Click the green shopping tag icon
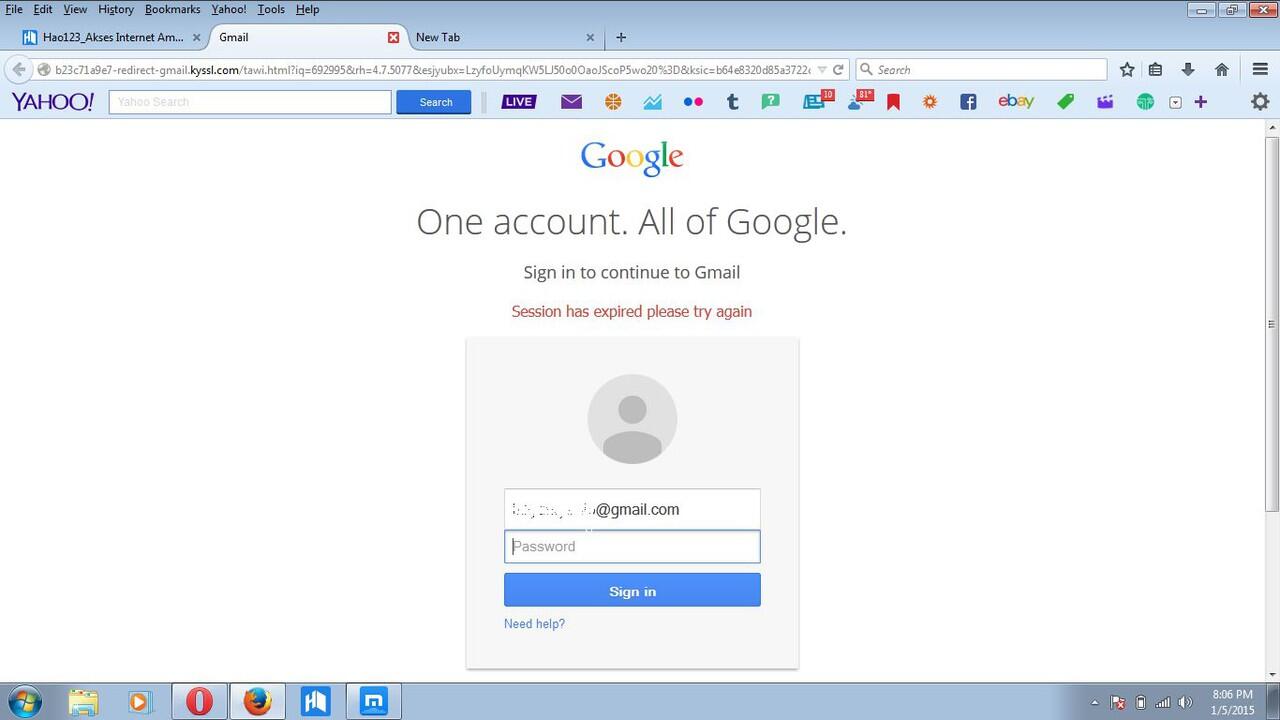1280x720 pixels. pyautogui.click(x=1066, y=101)
